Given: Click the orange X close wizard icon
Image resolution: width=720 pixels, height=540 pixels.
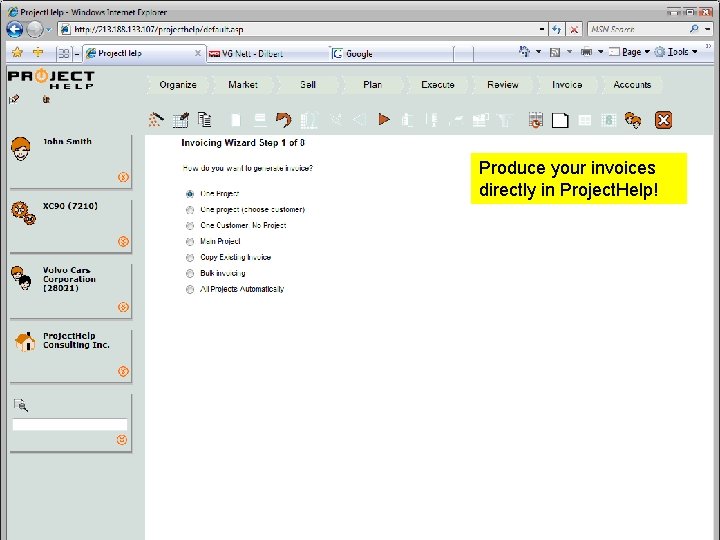Looking at the screenshot, I should pyautogui.click(x=663, y=120).
